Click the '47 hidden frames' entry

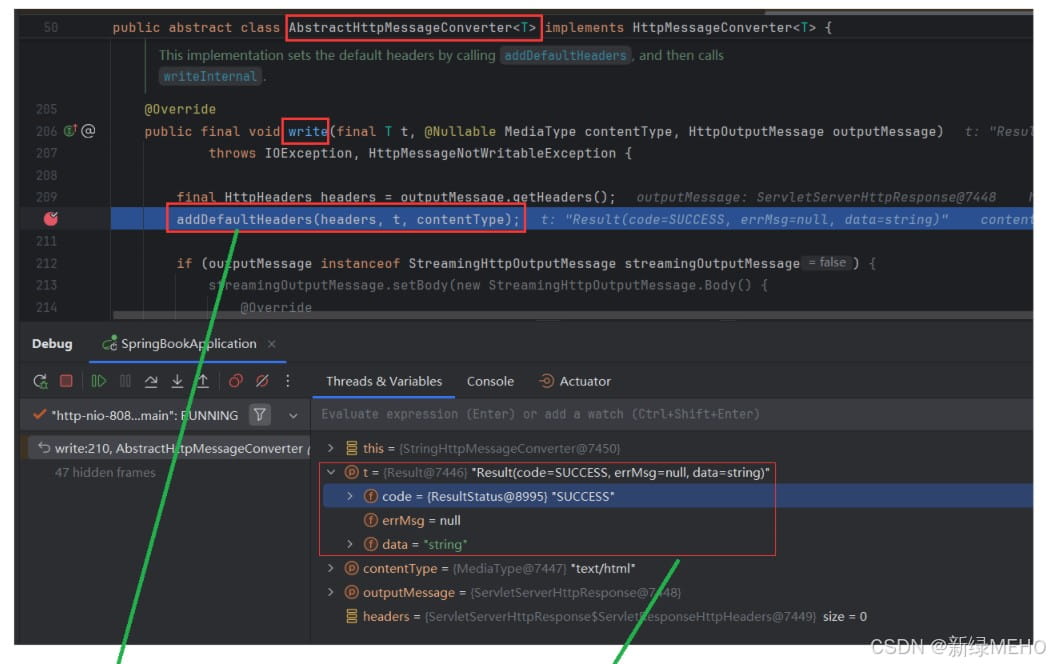click(105, 473)
